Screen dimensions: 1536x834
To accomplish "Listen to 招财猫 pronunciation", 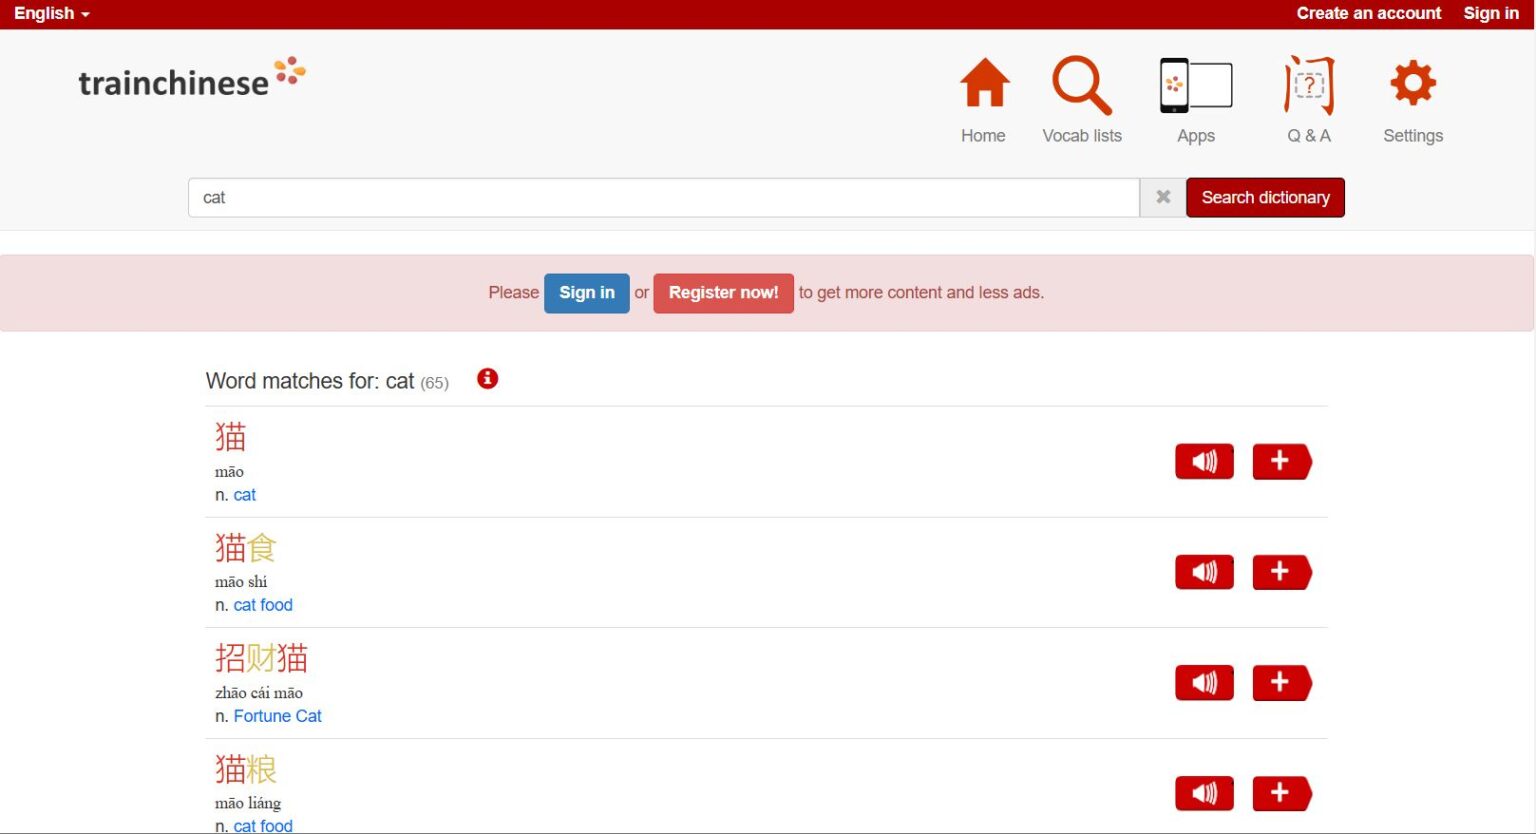I will tap(1204, 683).
